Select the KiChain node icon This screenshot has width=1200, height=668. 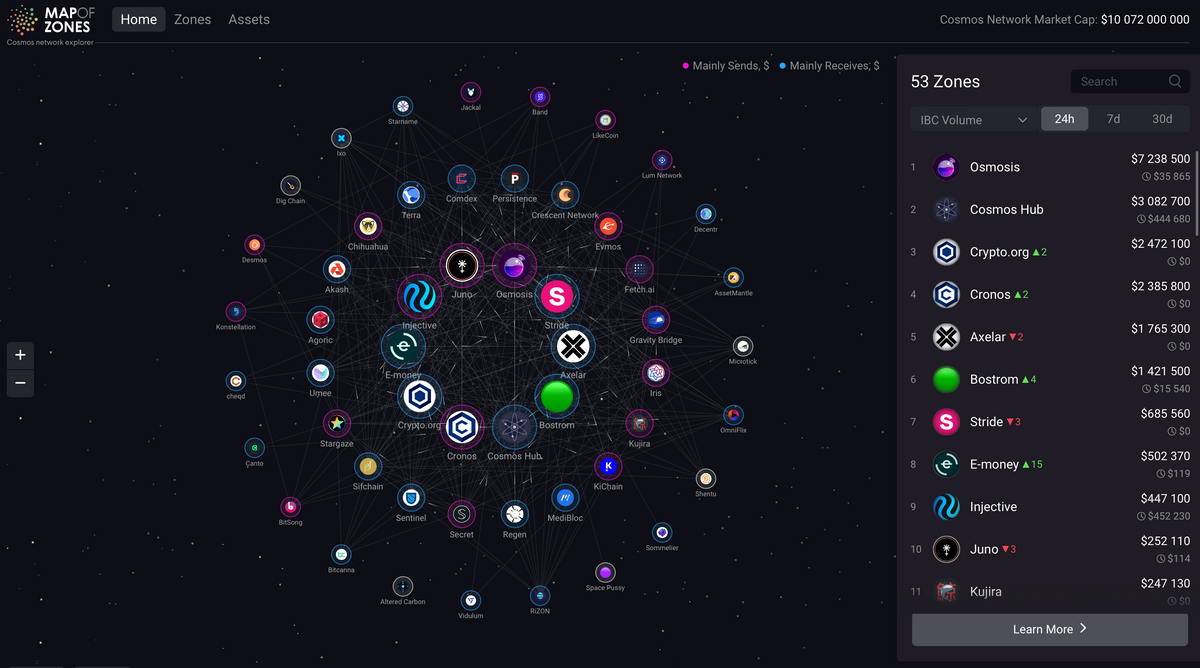point(608,466)
